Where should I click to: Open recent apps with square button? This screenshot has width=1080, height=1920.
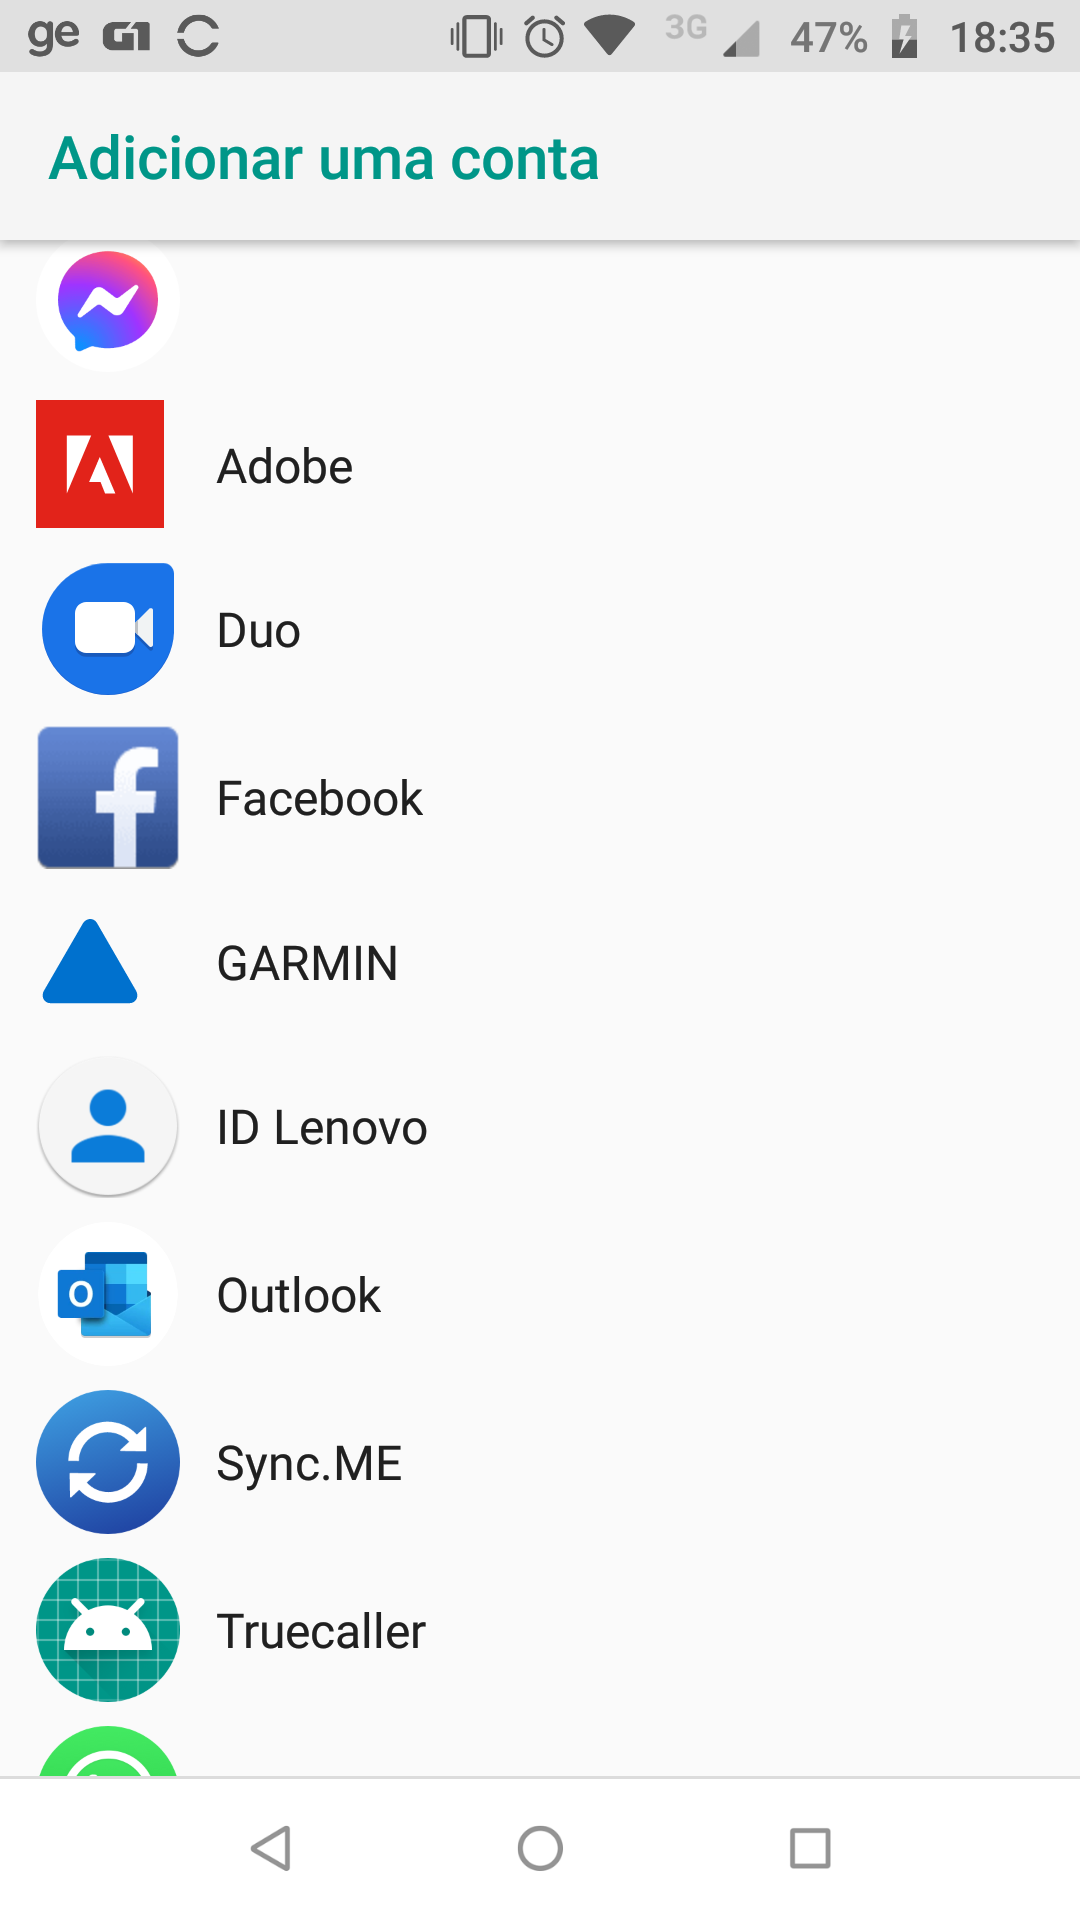coord(810,1848)
